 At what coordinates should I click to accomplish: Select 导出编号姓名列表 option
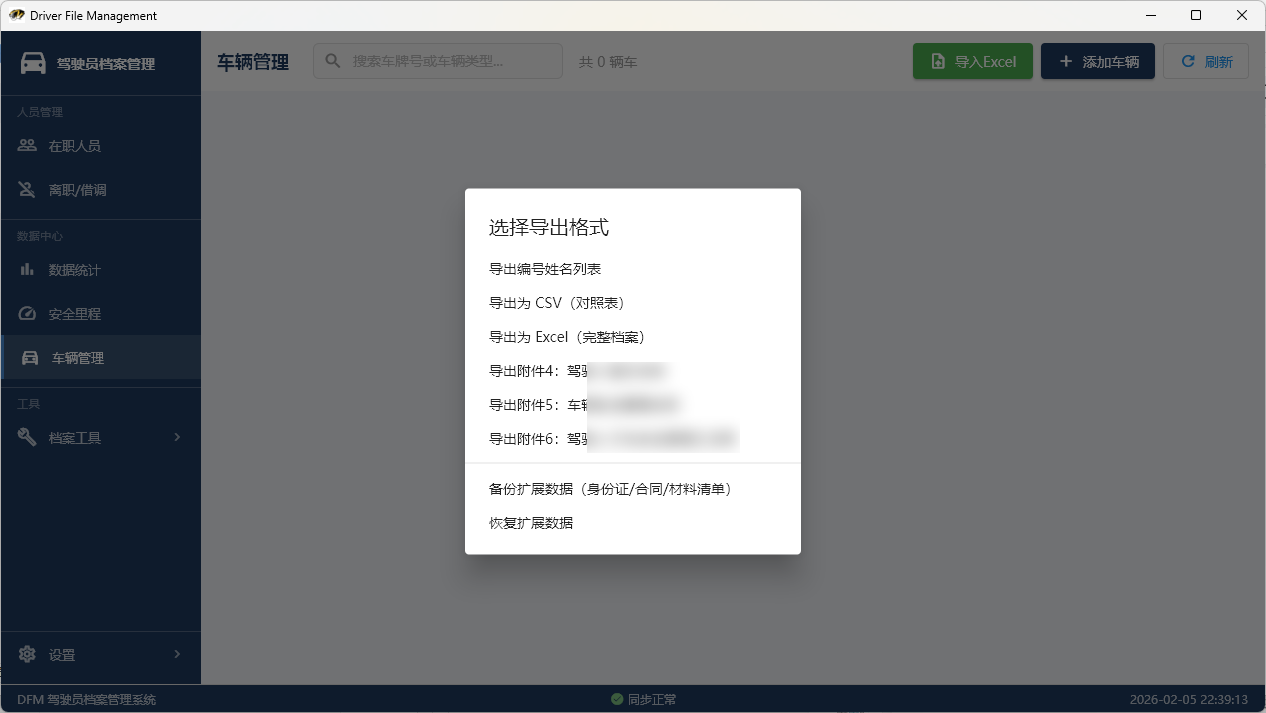(x=545, y=269)
